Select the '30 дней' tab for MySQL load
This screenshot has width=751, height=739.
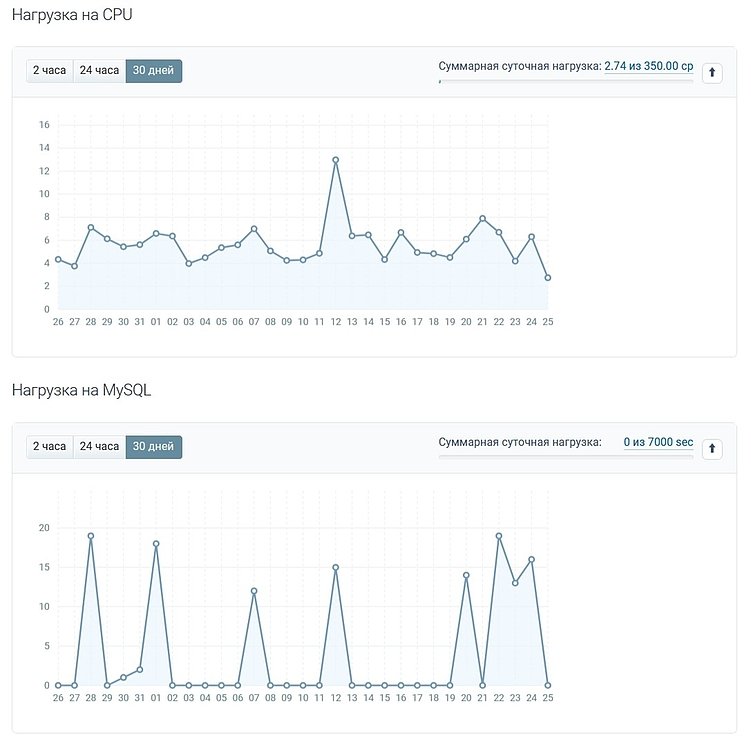click(x=153, y=446)
